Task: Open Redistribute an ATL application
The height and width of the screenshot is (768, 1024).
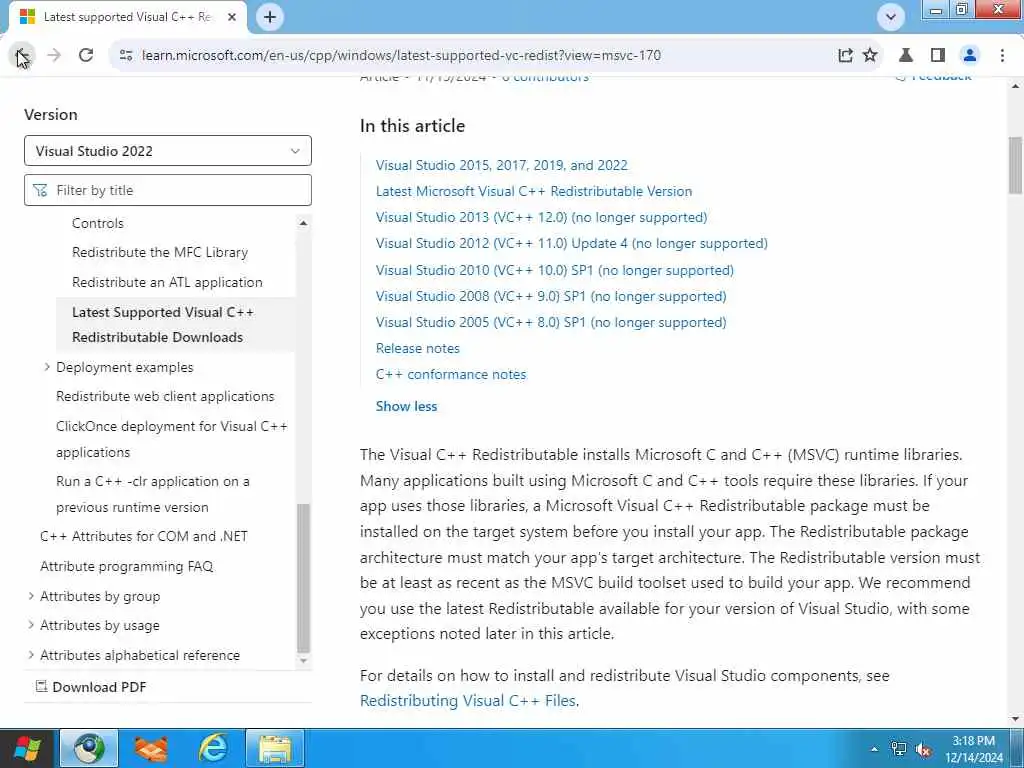Action: 167,282
